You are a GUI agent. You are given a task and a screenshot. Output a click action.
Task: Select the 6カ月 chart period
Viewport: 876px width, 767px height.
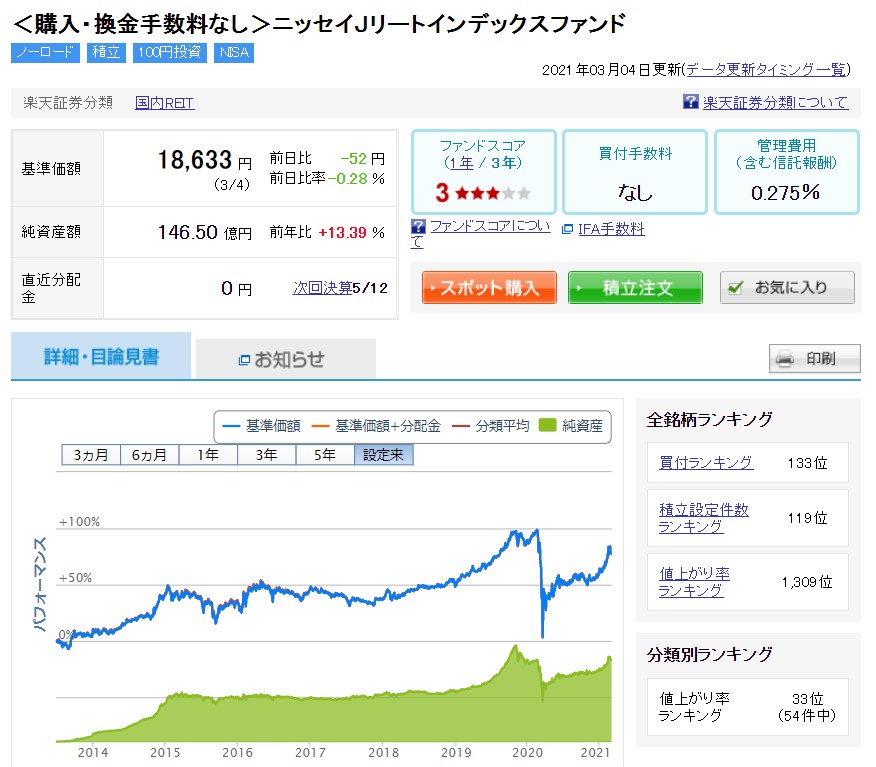149,455
